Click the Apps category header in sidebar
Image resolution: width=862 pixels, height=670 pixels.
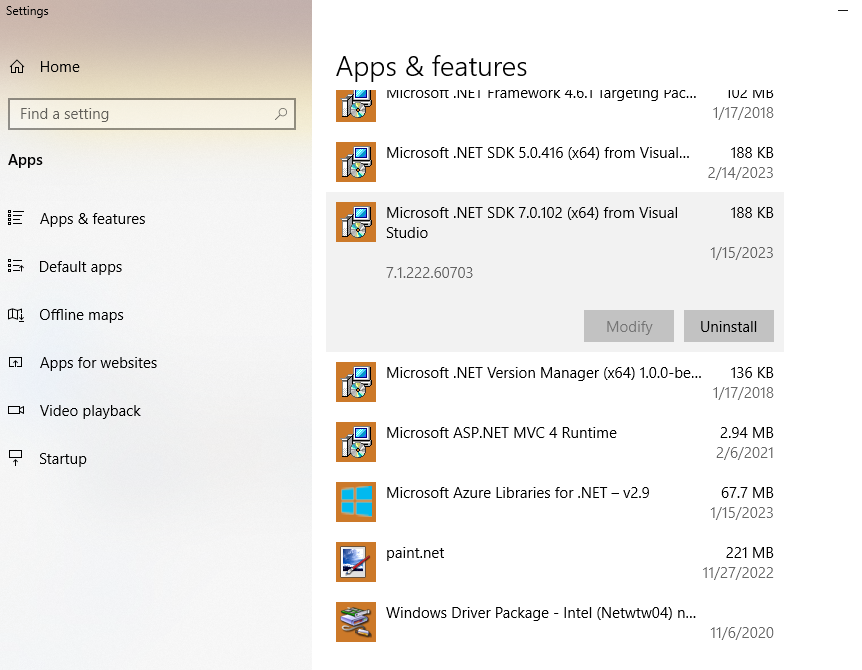25,160
